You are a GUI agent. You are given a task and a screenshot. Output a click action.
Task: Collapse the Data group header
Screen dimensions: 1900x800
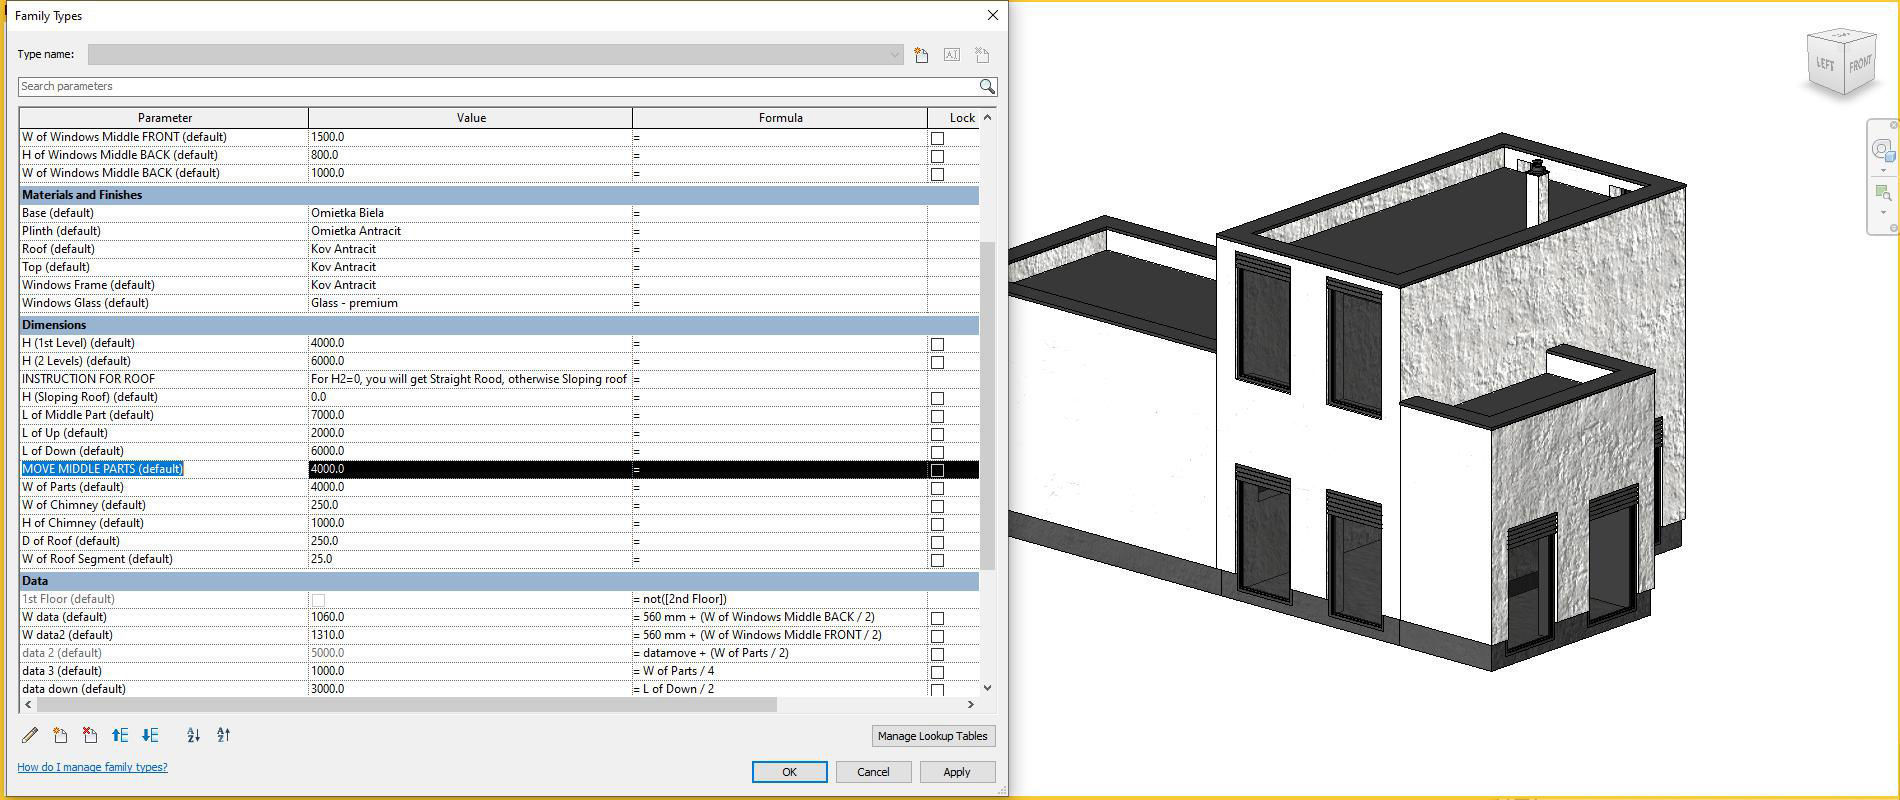point(499,581)
